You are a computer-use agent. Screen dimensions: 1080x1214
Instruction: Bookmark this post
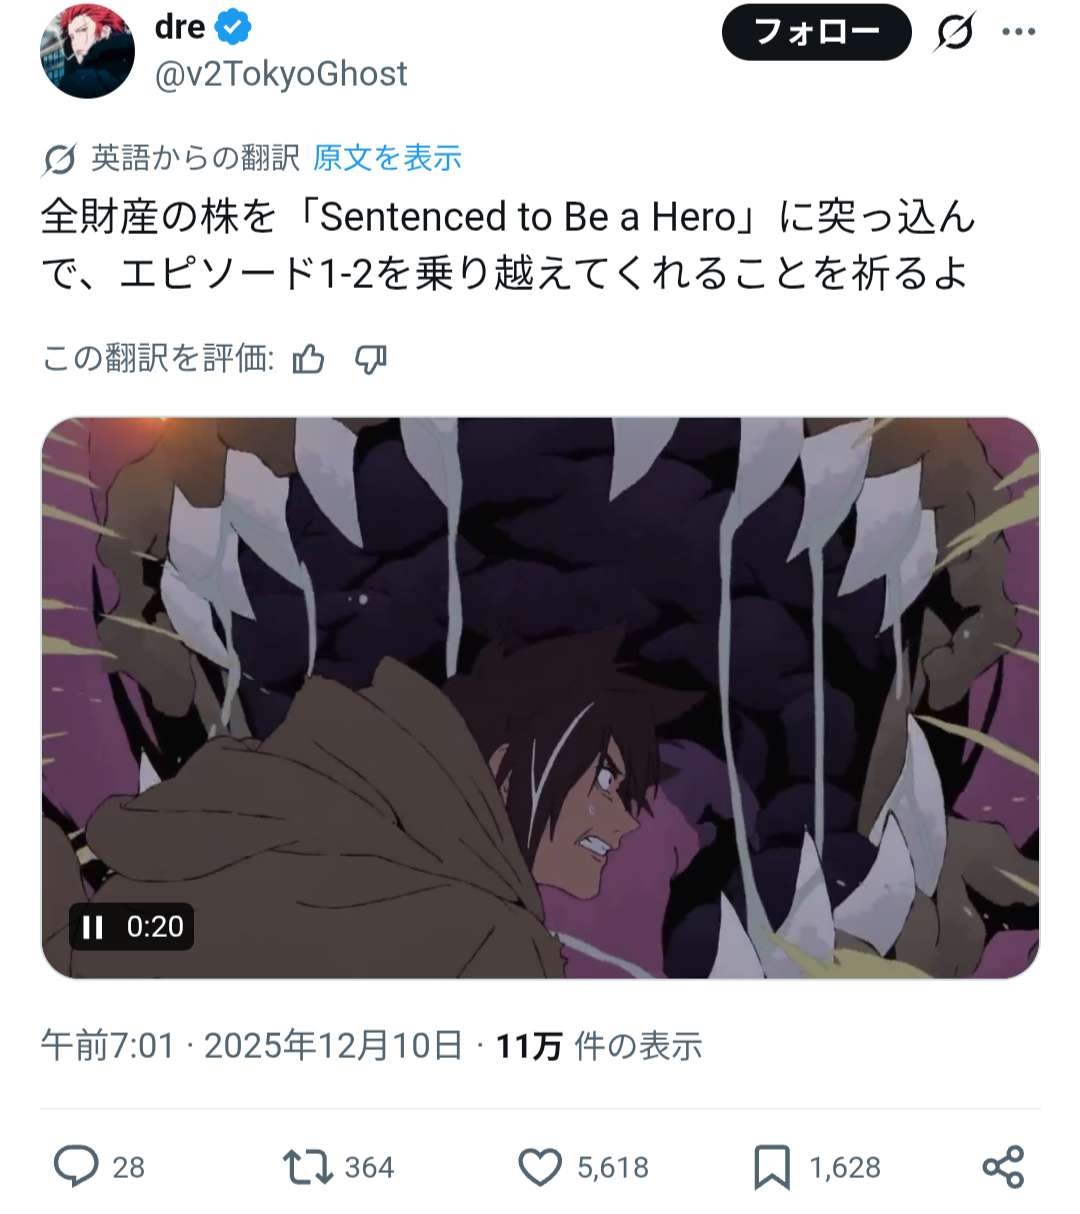pyautogui.click(x=771, y=1166)
